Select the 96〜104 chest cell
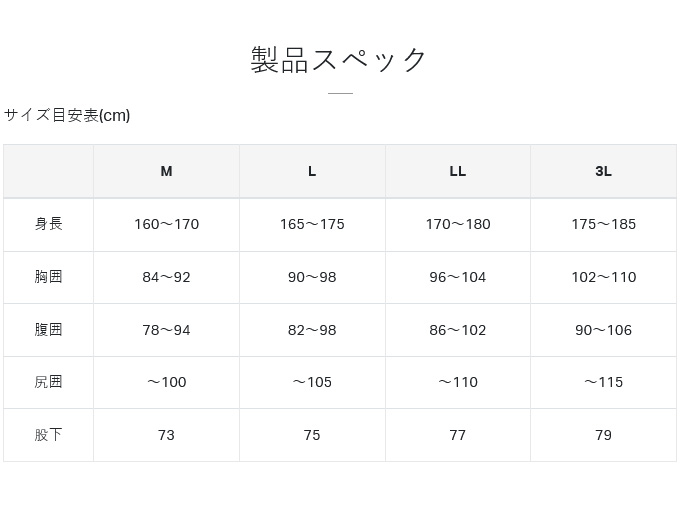This screenshot has width=680, height=524. pos(458,277)
